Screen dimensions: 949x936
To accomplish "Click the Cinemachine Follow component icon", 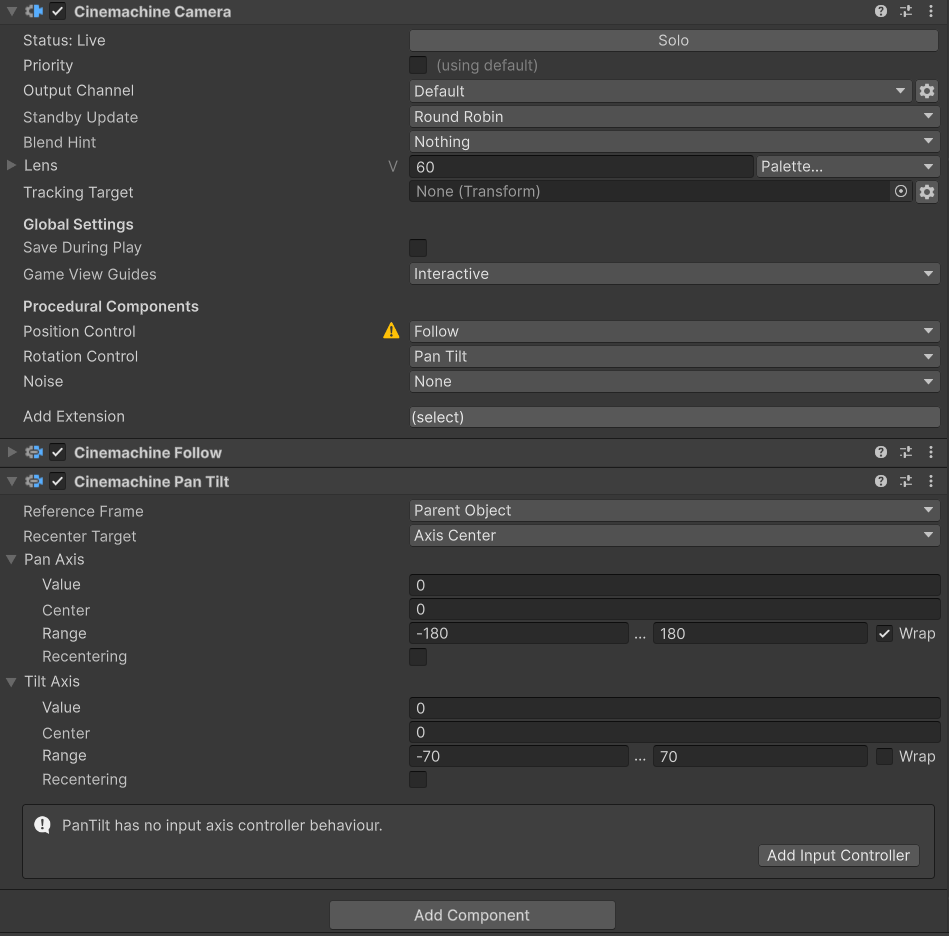I will coord(34,452).
